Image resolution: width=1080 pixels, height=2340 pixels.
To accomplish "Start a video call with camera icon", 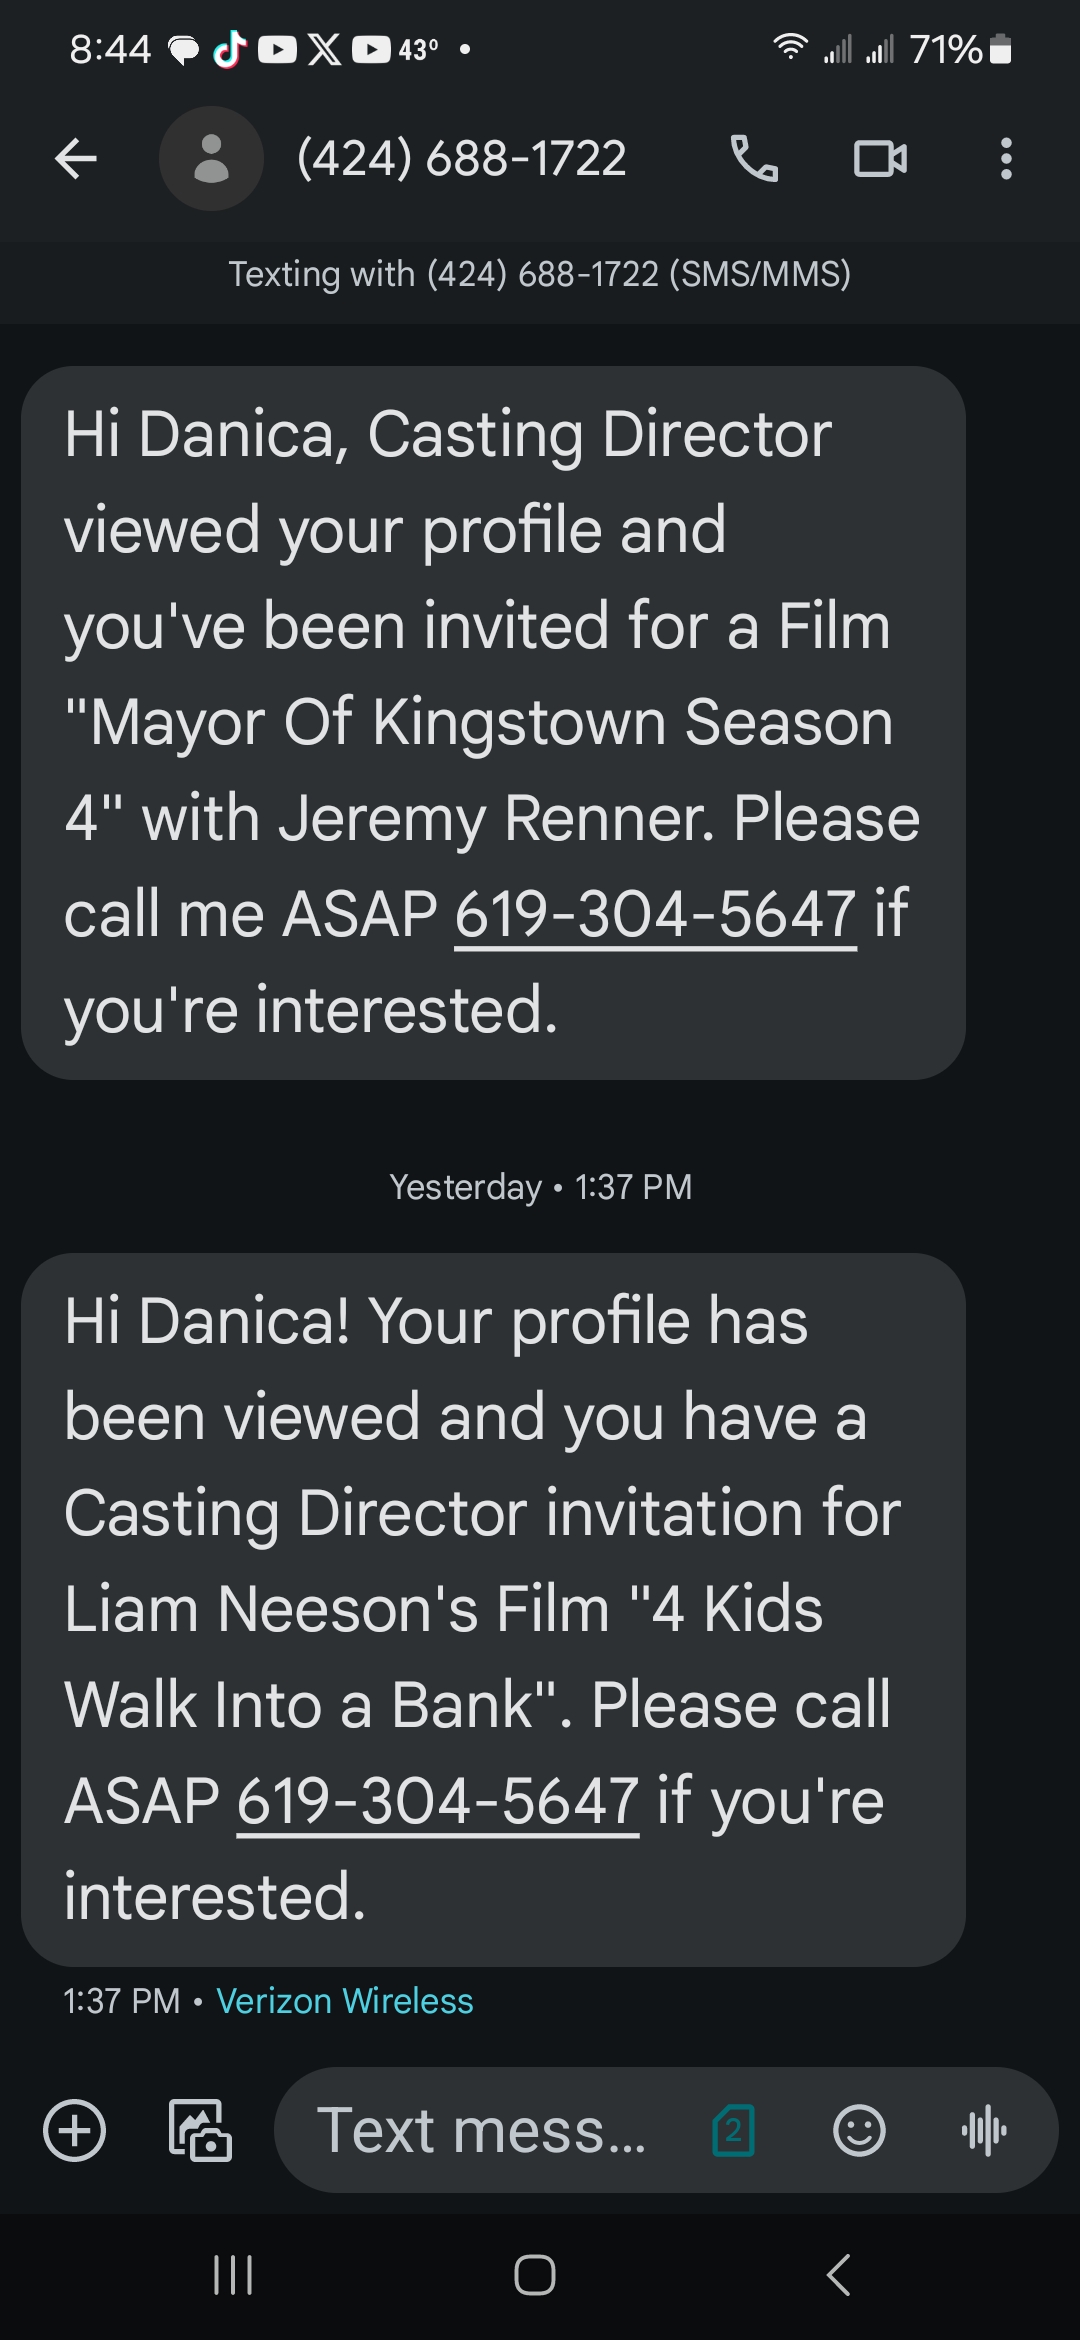I will pos(880,158).
